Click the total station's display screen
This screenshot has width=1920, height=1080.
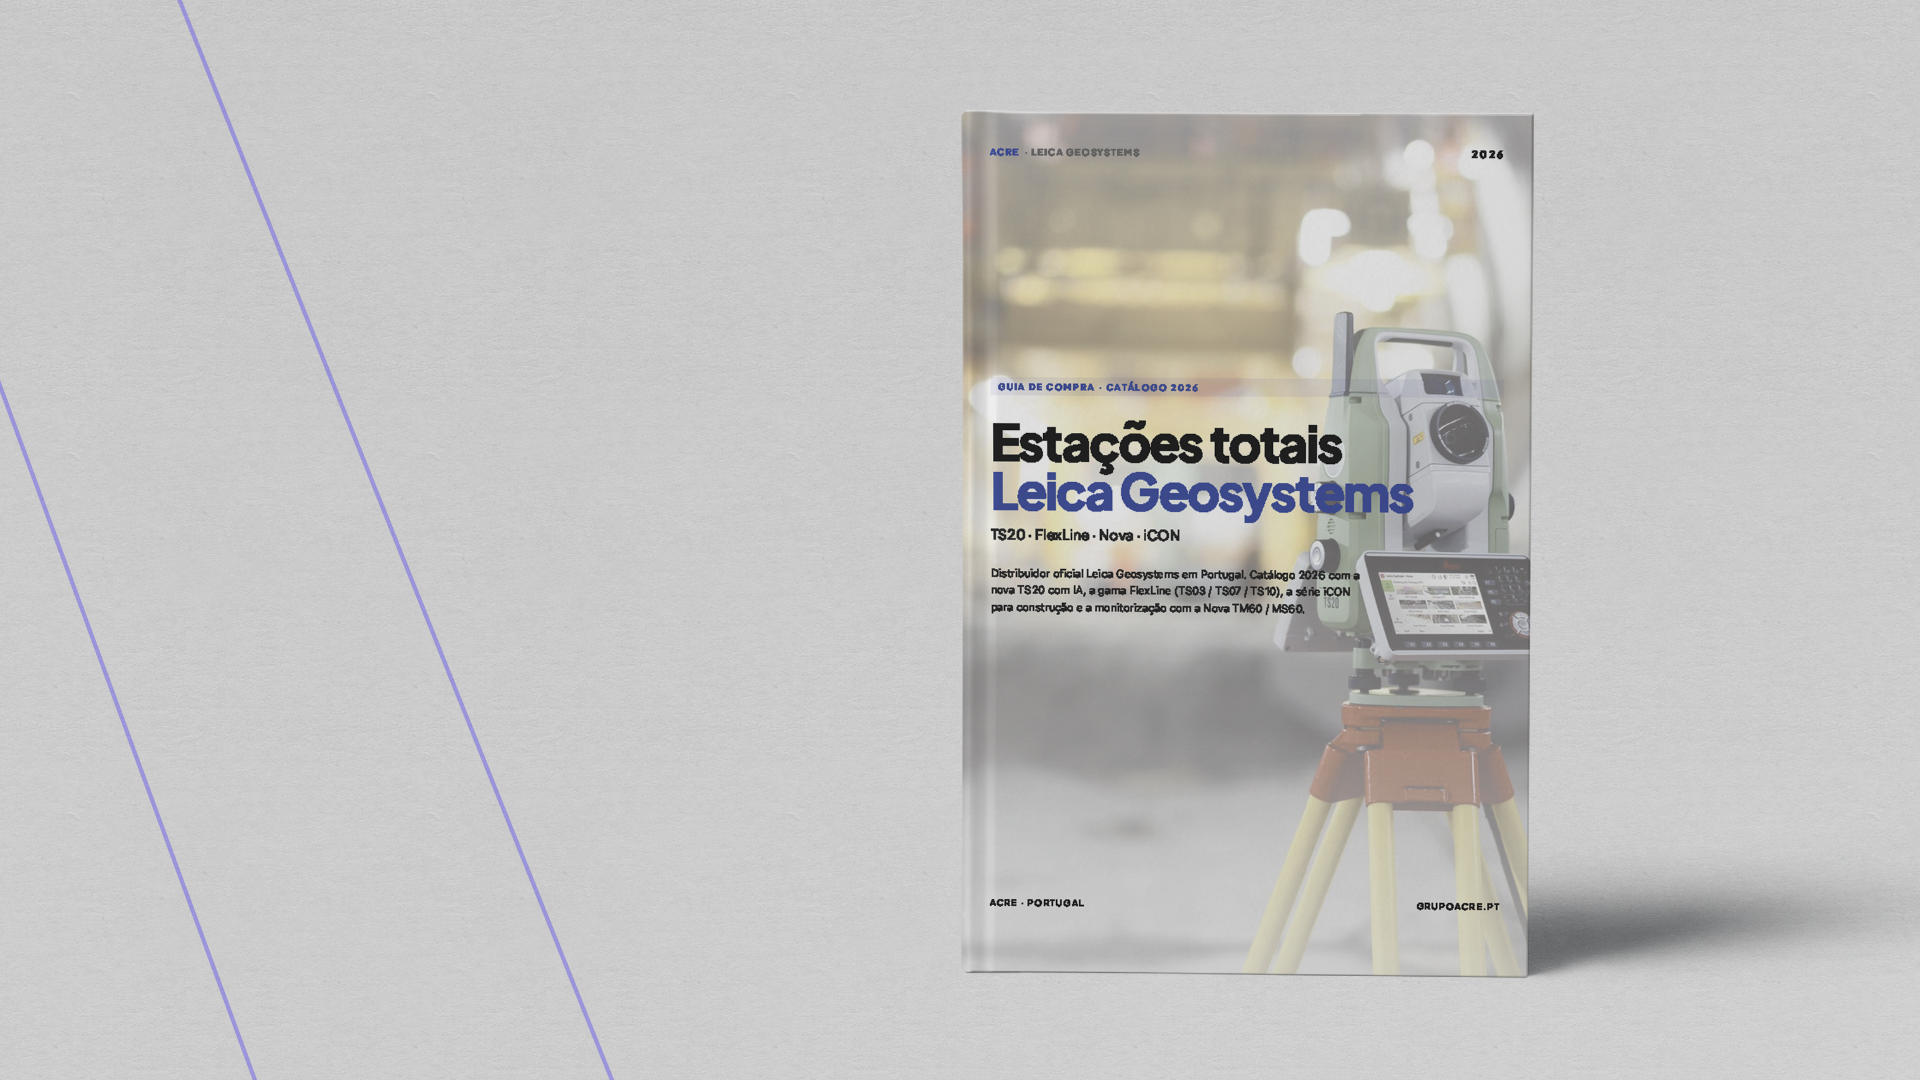[1435, 604]
